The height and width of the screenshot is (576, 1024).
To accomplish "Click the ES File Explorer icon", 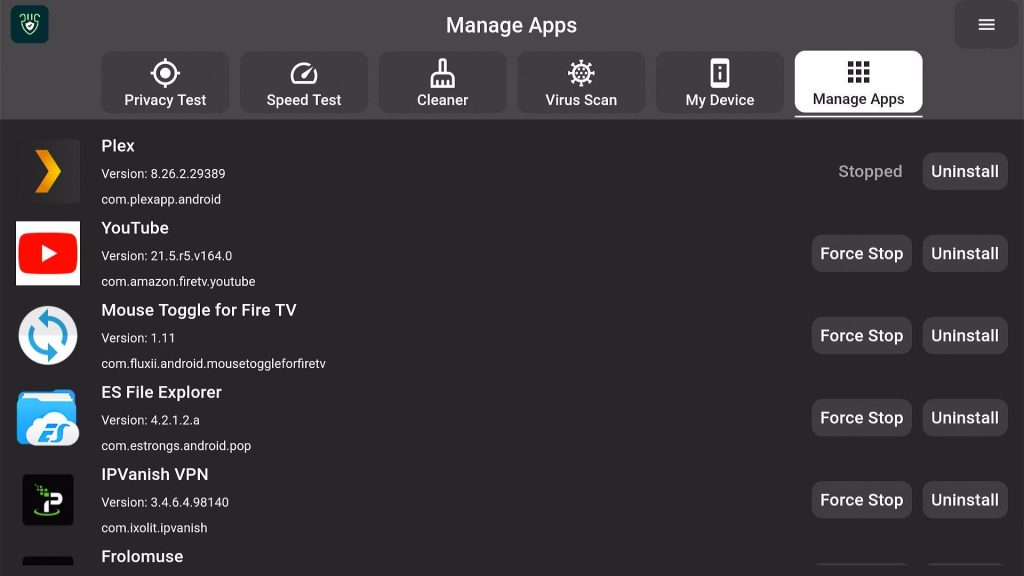I will click(x=48, y=417).
